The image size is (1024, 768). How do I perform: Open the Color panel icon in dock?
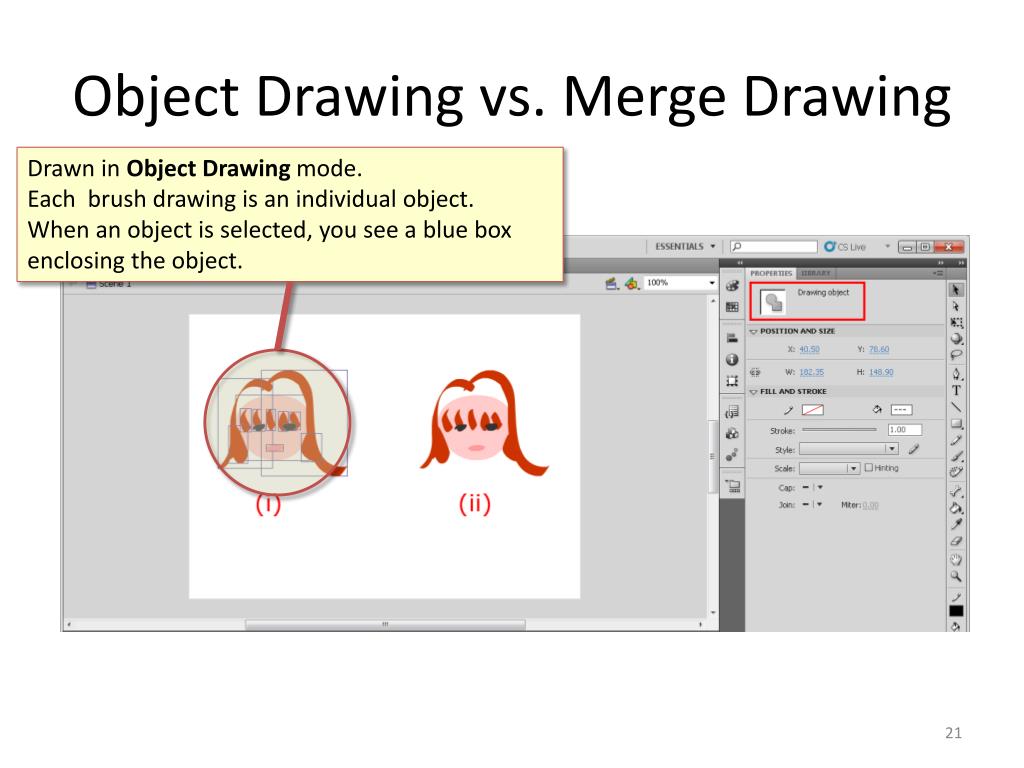(x=732, y=286)
